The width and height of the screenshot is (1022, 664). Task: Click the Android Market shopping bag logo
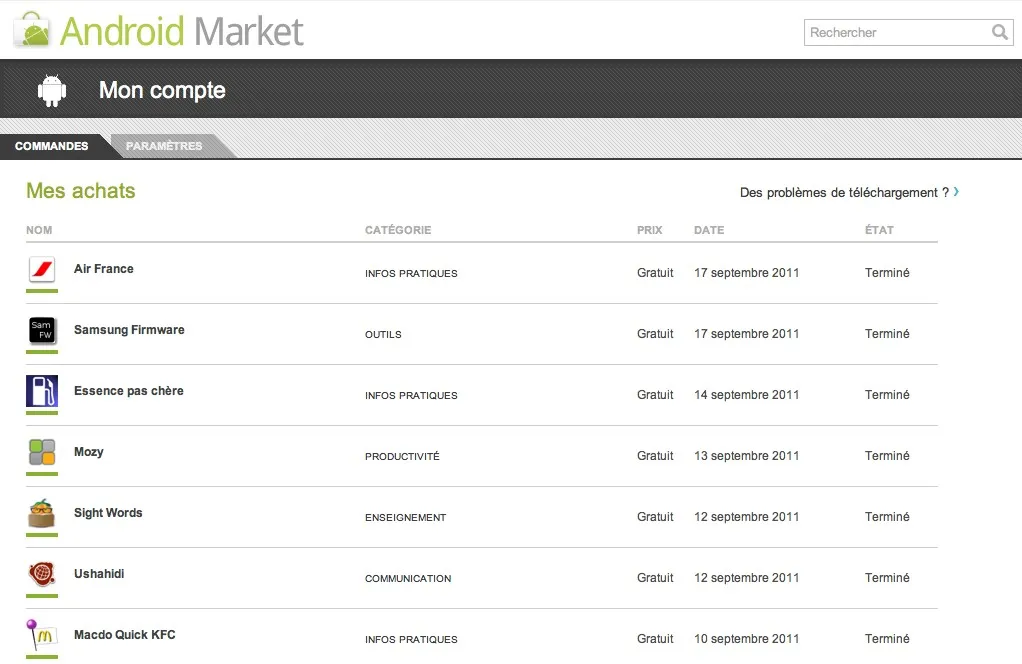(32, 30)
